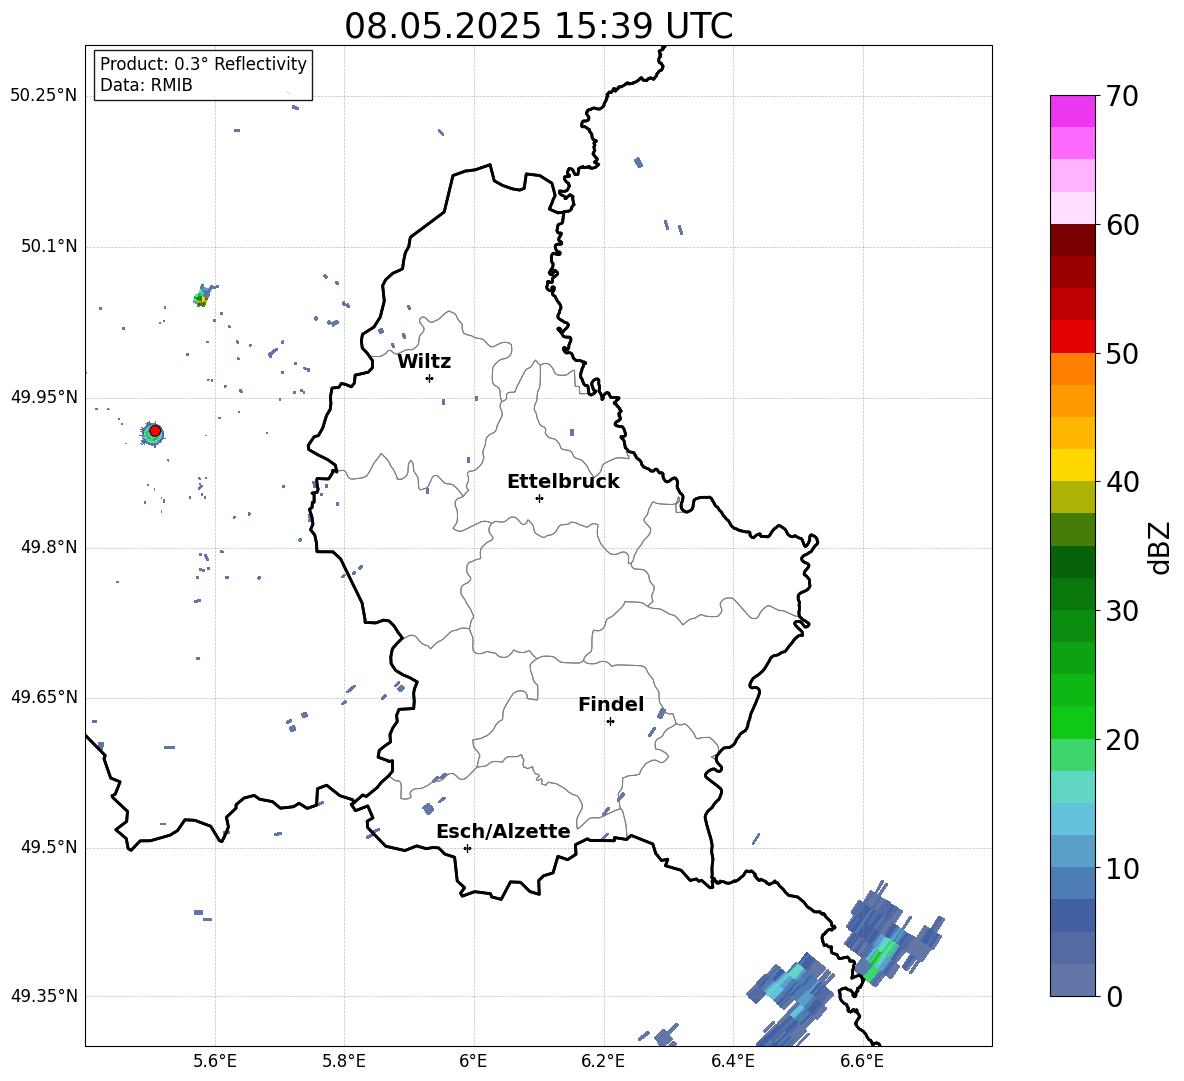Viewport: 1184px width, 1081px height.
Task: Click the 20 value on the colorbar
Action: [1122, 740]
